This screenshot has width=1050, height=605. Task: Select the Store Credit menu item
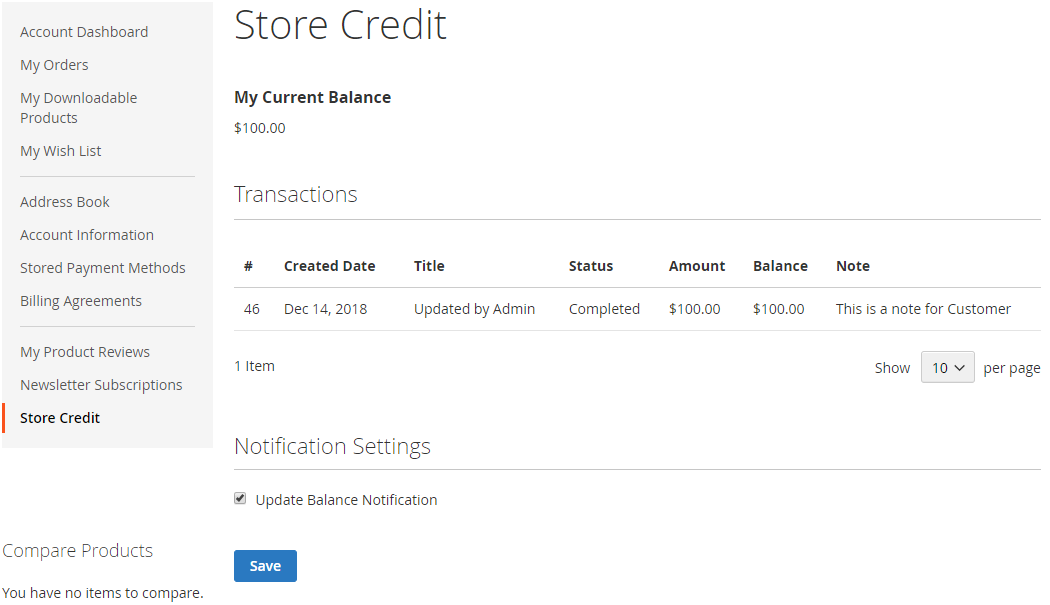pyautogui.click(x=60, y=418)
